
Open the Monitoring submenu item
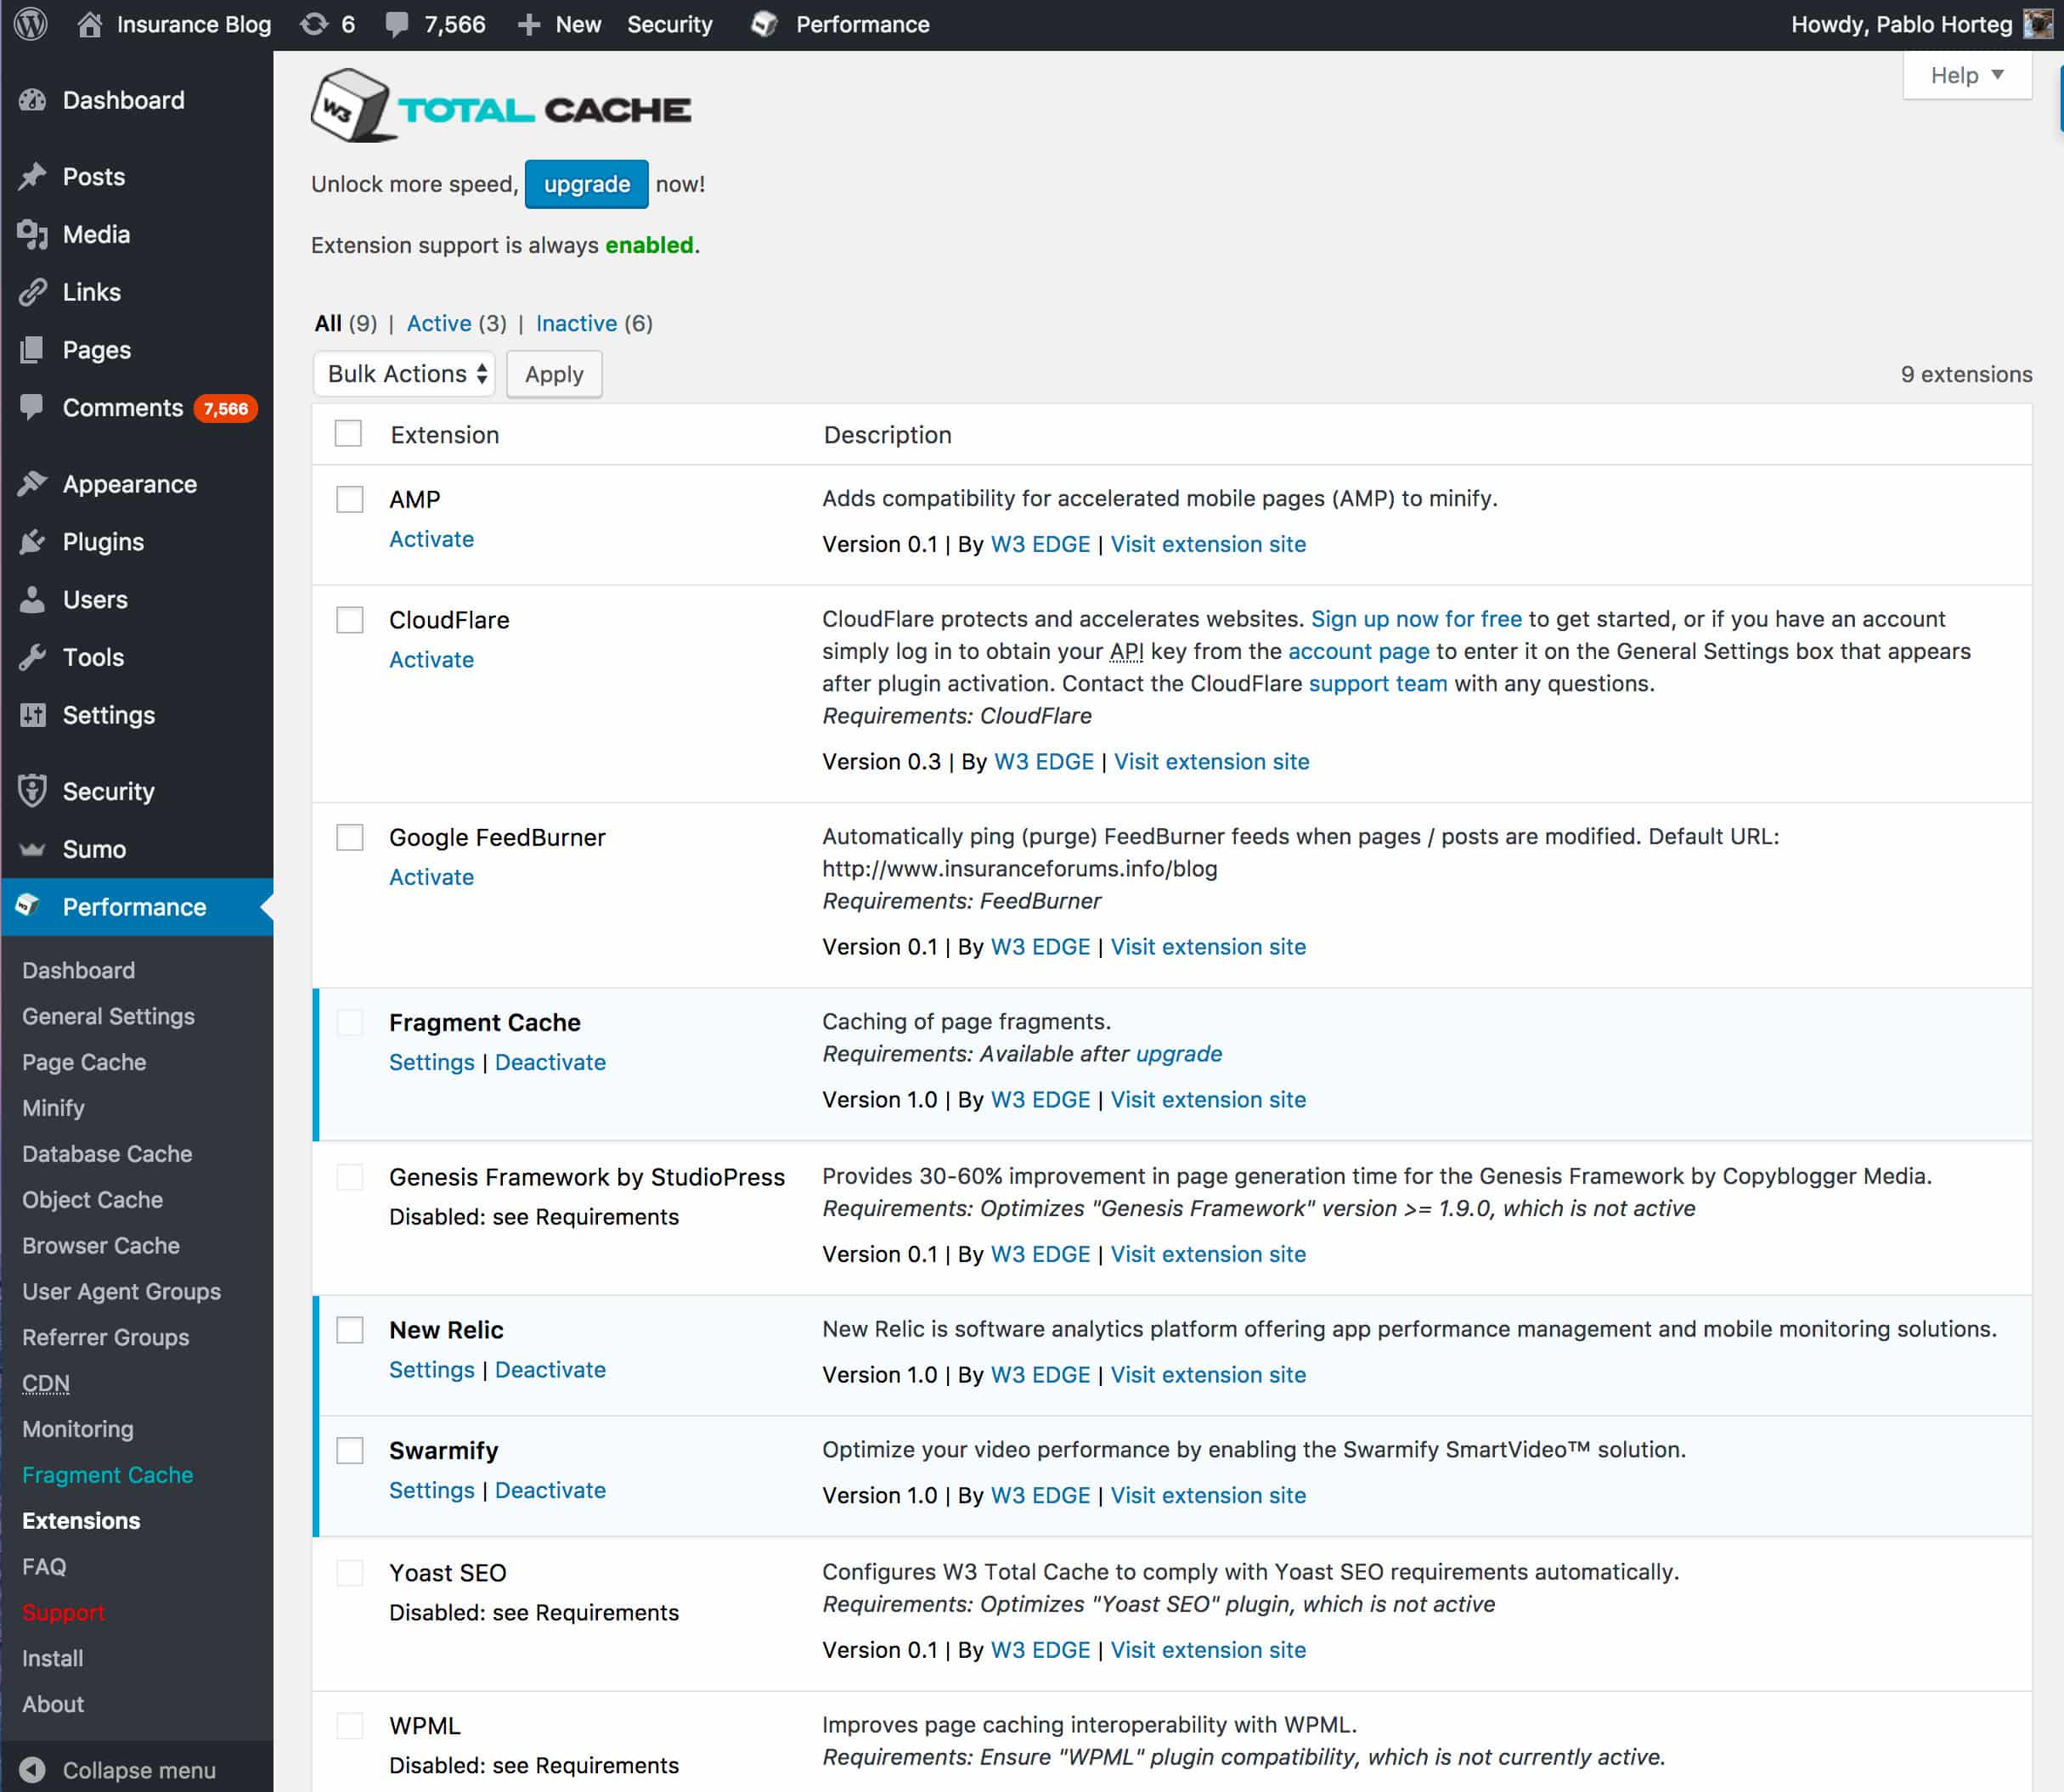[x=78, y=1429]
